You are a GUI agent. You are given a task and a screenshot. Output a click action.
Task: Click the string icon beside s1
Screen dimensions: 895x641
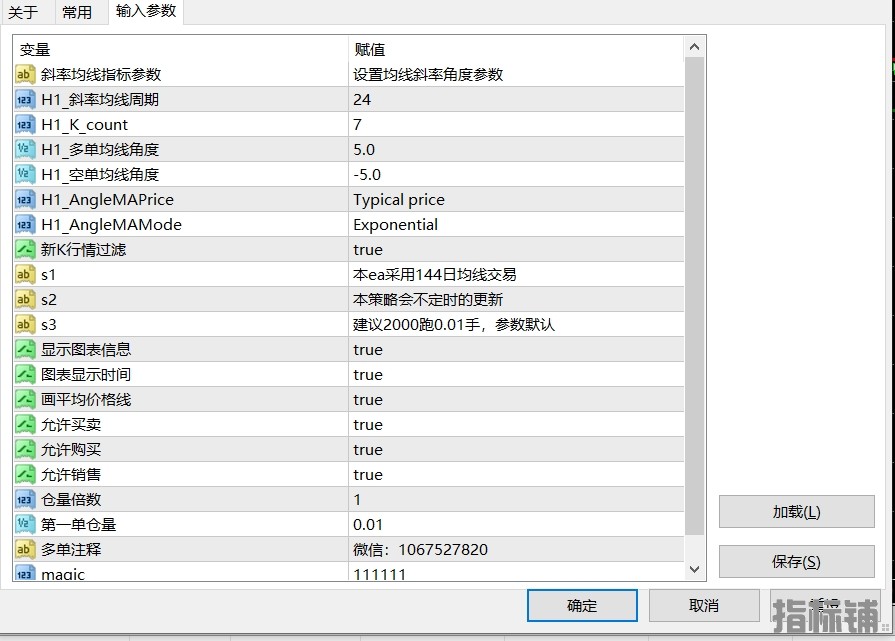[25, 275]
